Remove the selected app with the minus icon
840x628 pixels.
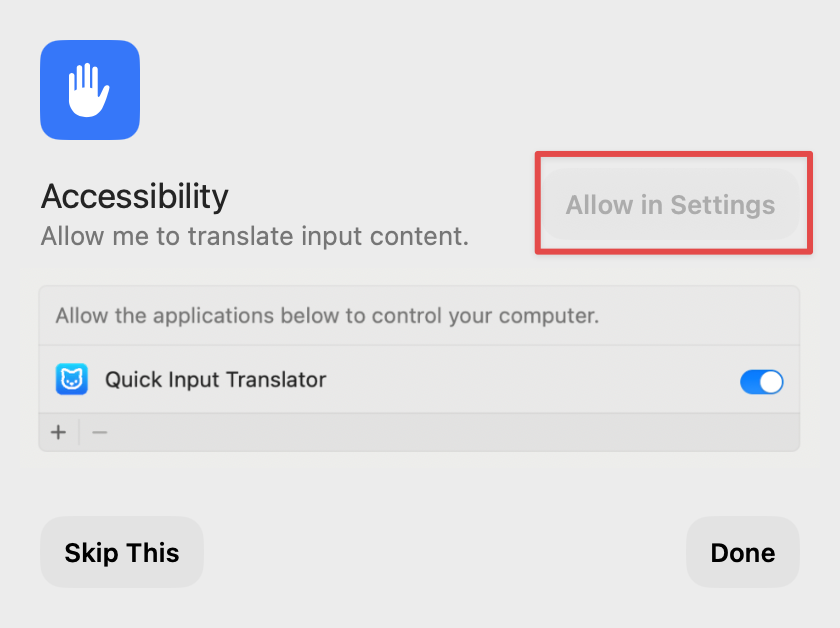tap(100, 432)
